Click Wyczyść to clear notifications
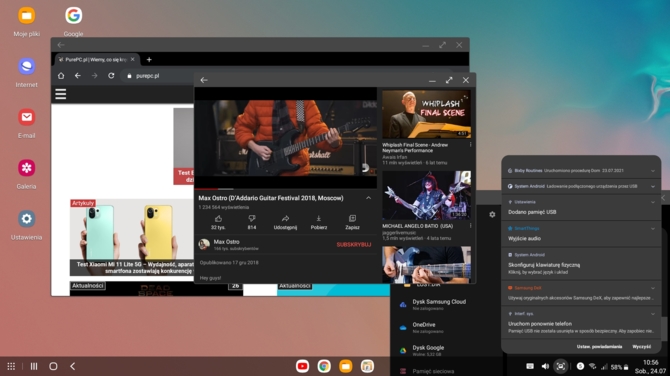The height and width of the screenshot is (376, 670). pyautogui.click(x=641, y=347)
